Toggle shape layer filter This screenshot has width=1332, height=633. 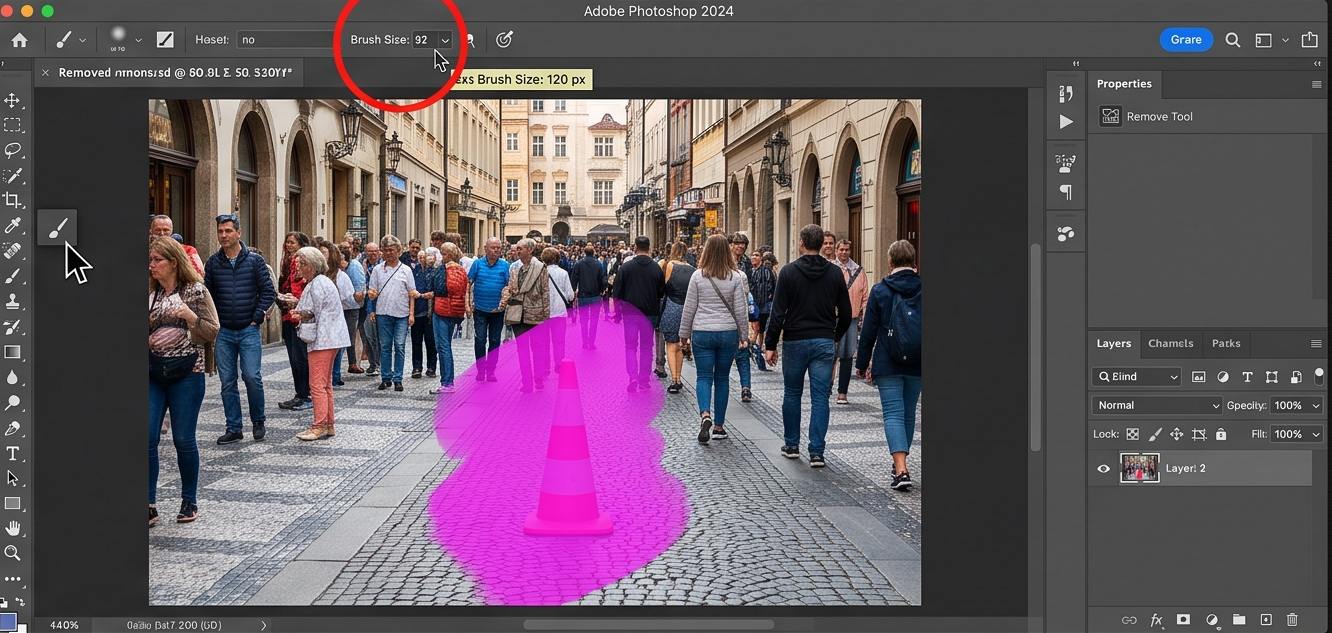pyautogui.click(x=1271, y=377)
